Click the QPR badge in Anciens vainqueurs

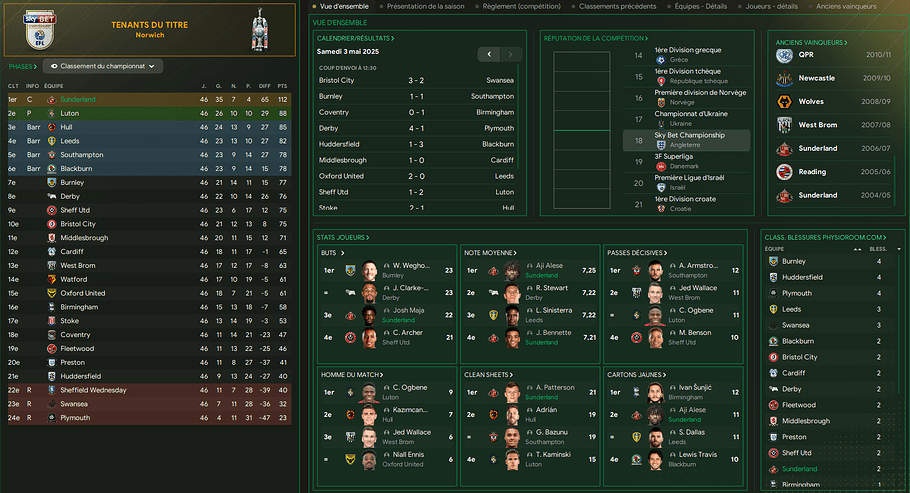pos(784,55)
